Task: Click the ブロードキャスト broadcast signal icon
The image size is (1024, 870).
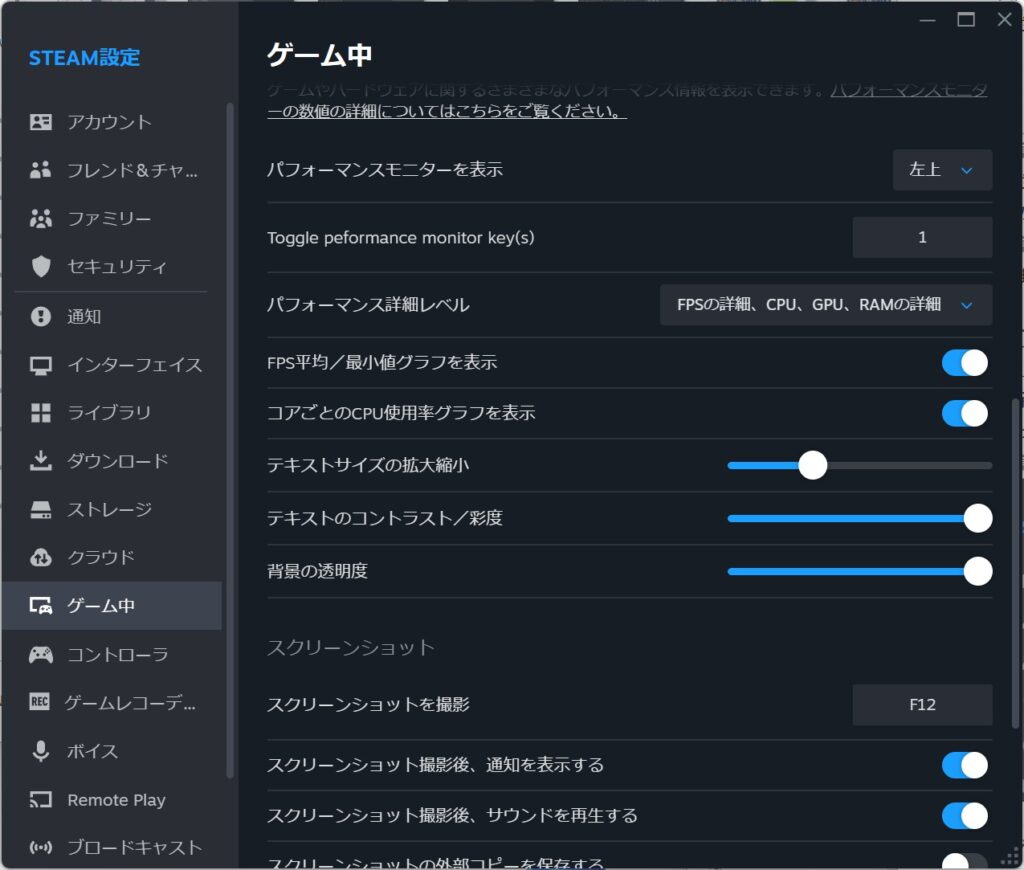Action: (x=40, y=848)
